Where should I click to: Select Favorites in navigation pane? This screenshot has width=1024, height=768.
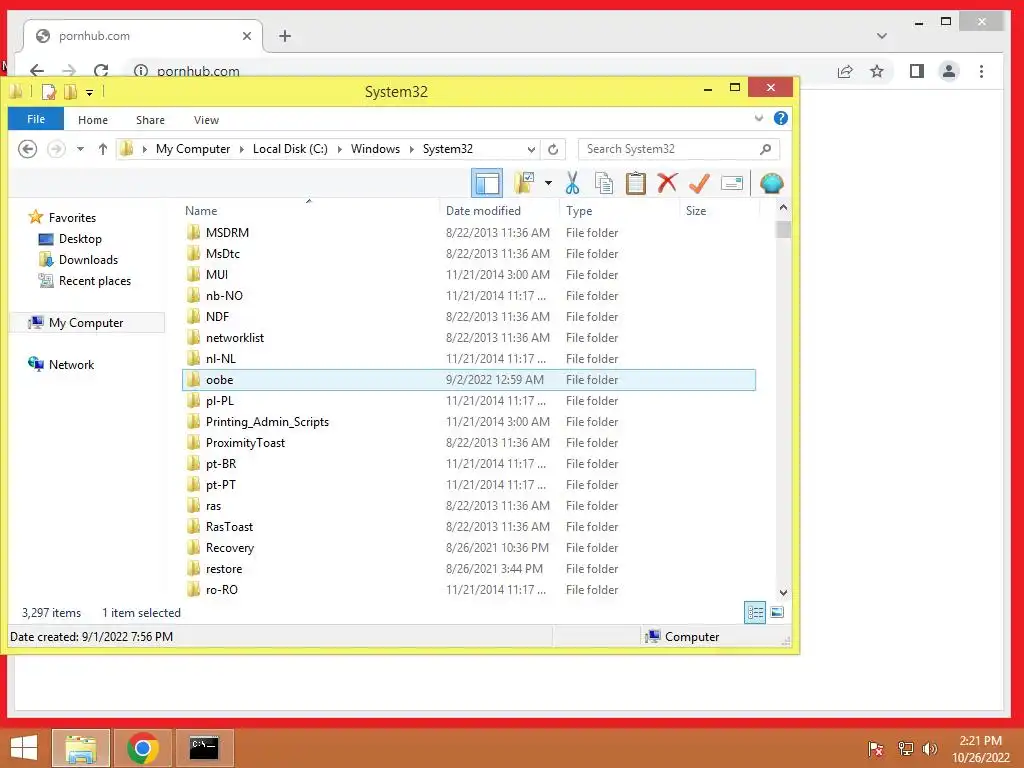[72, 217]
